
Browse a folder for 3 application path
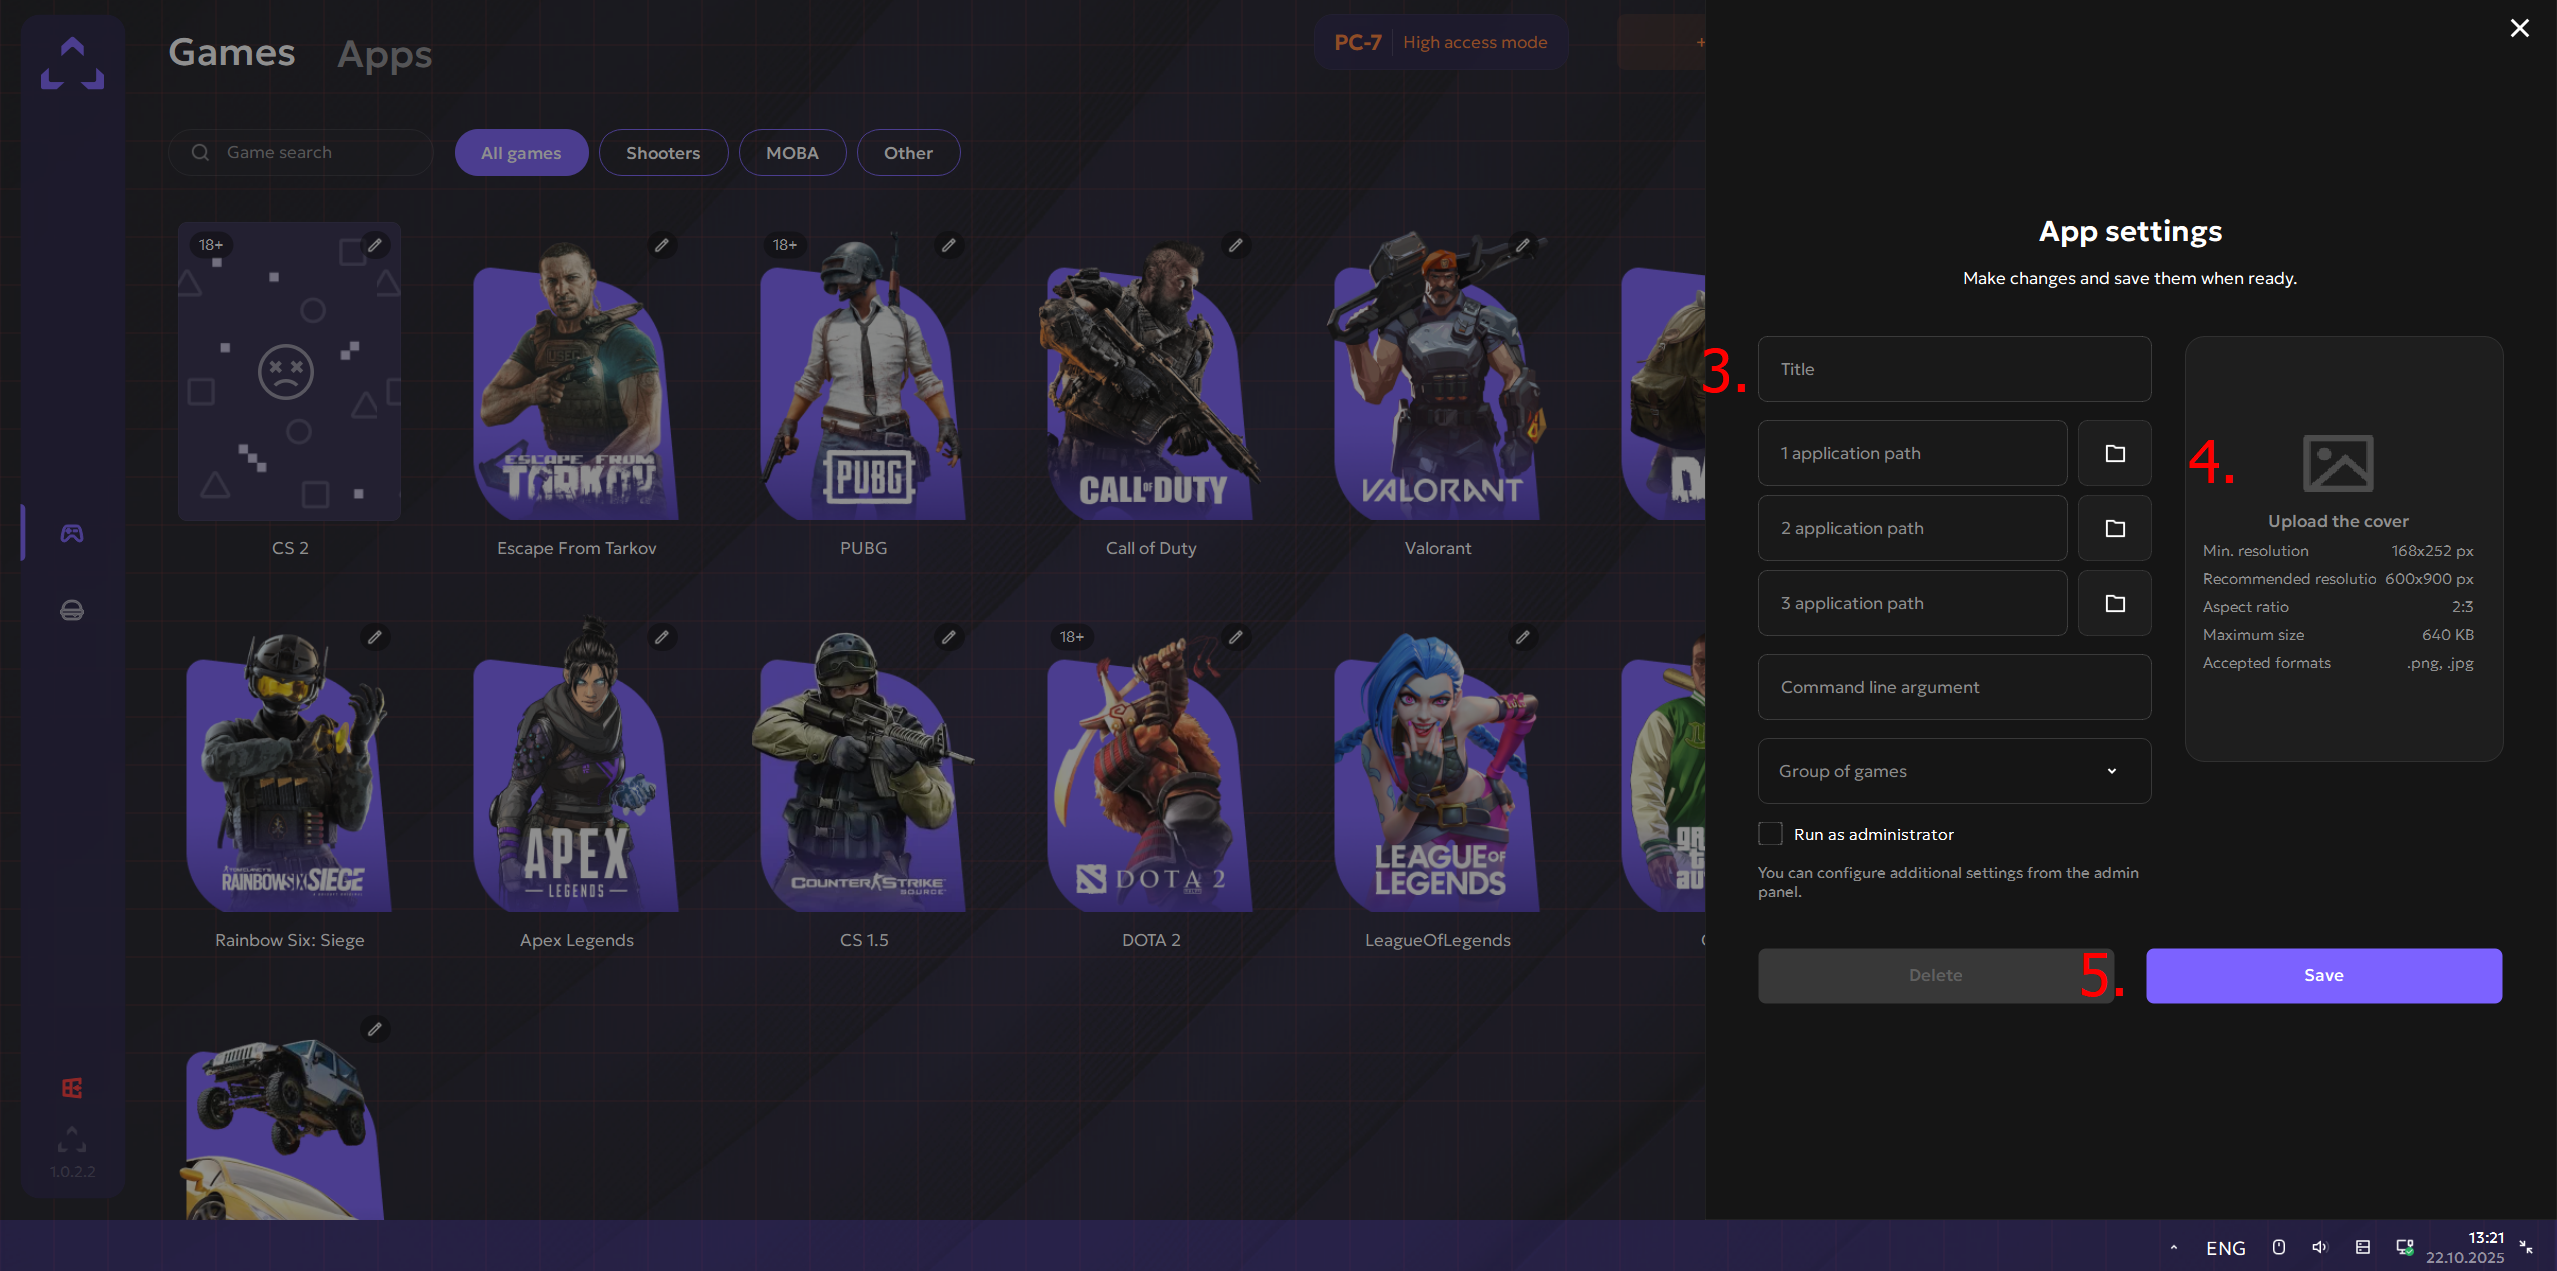coord(2115,603)
